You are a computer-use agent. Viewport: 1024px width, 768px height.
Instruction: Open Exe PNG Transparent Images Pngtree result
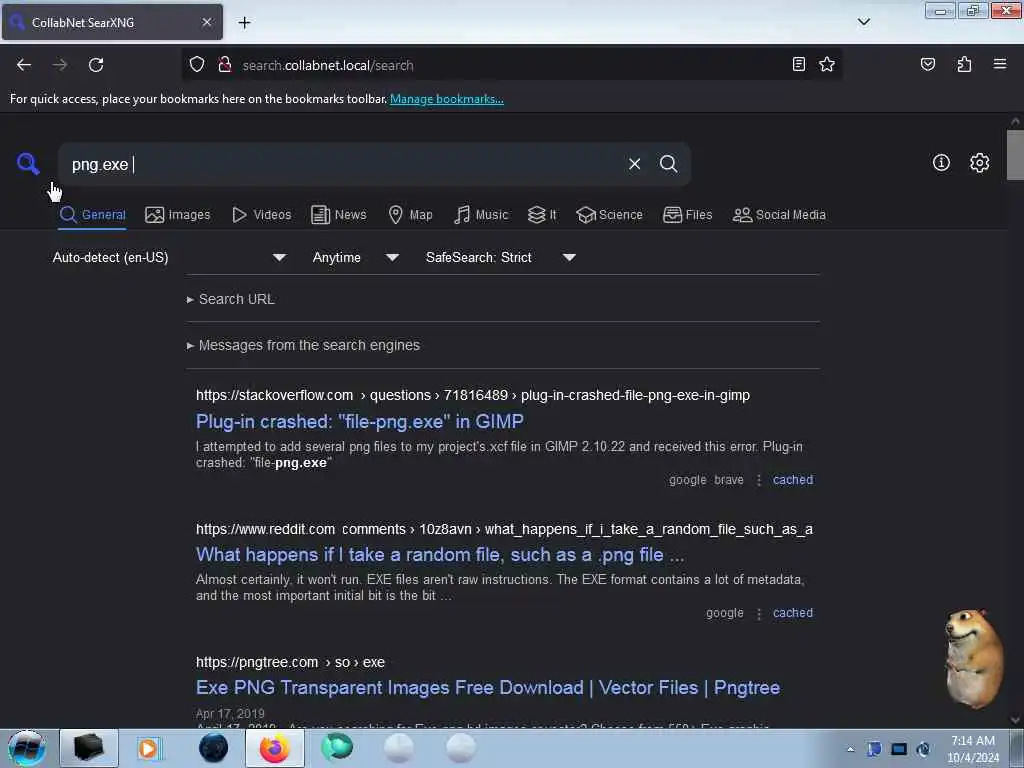tap(488, 688)
